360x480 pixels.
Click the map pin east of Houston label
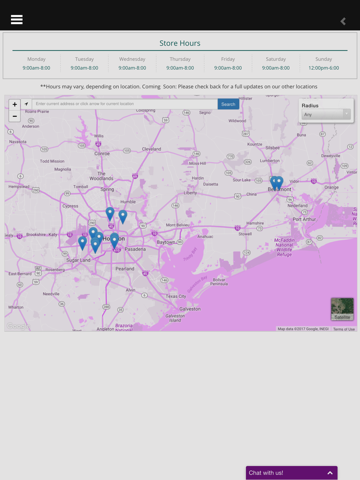[114, 241]
